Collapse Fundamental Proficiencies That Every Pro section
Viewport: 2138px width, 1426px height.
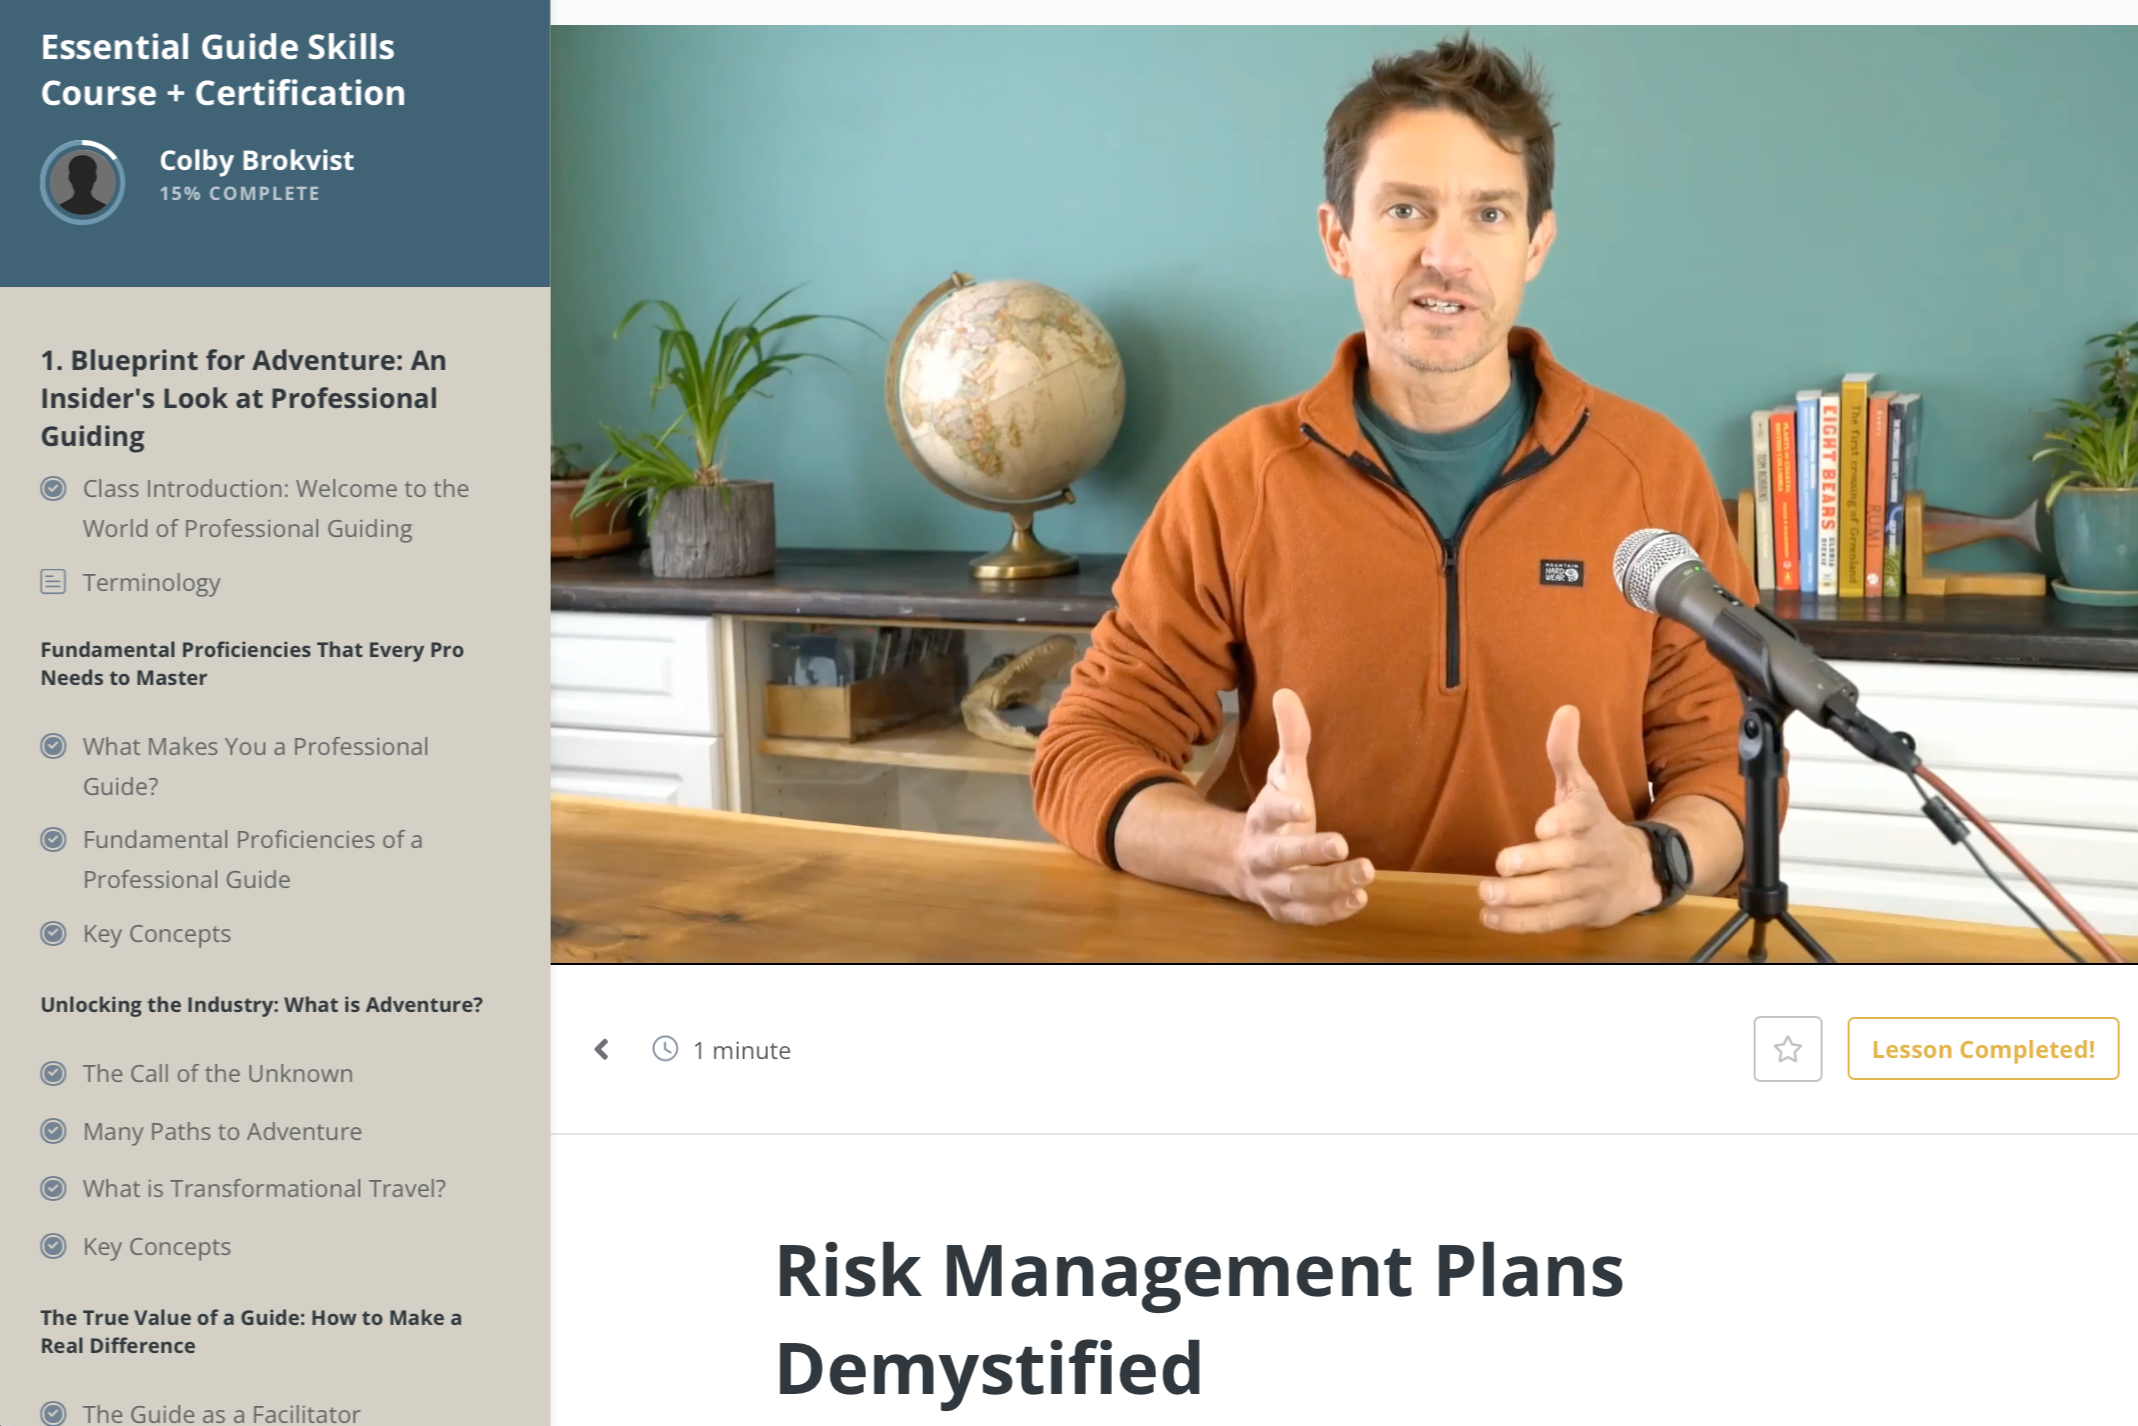[x=251, y=663]
